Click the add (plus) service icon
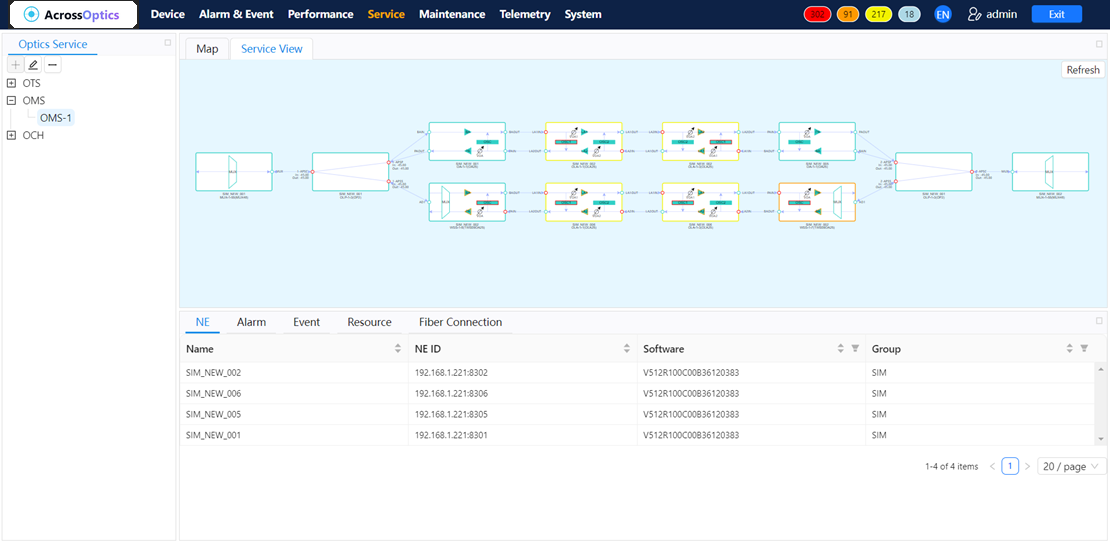Screen dimensions: 1110x543 (x=16, y=65)
